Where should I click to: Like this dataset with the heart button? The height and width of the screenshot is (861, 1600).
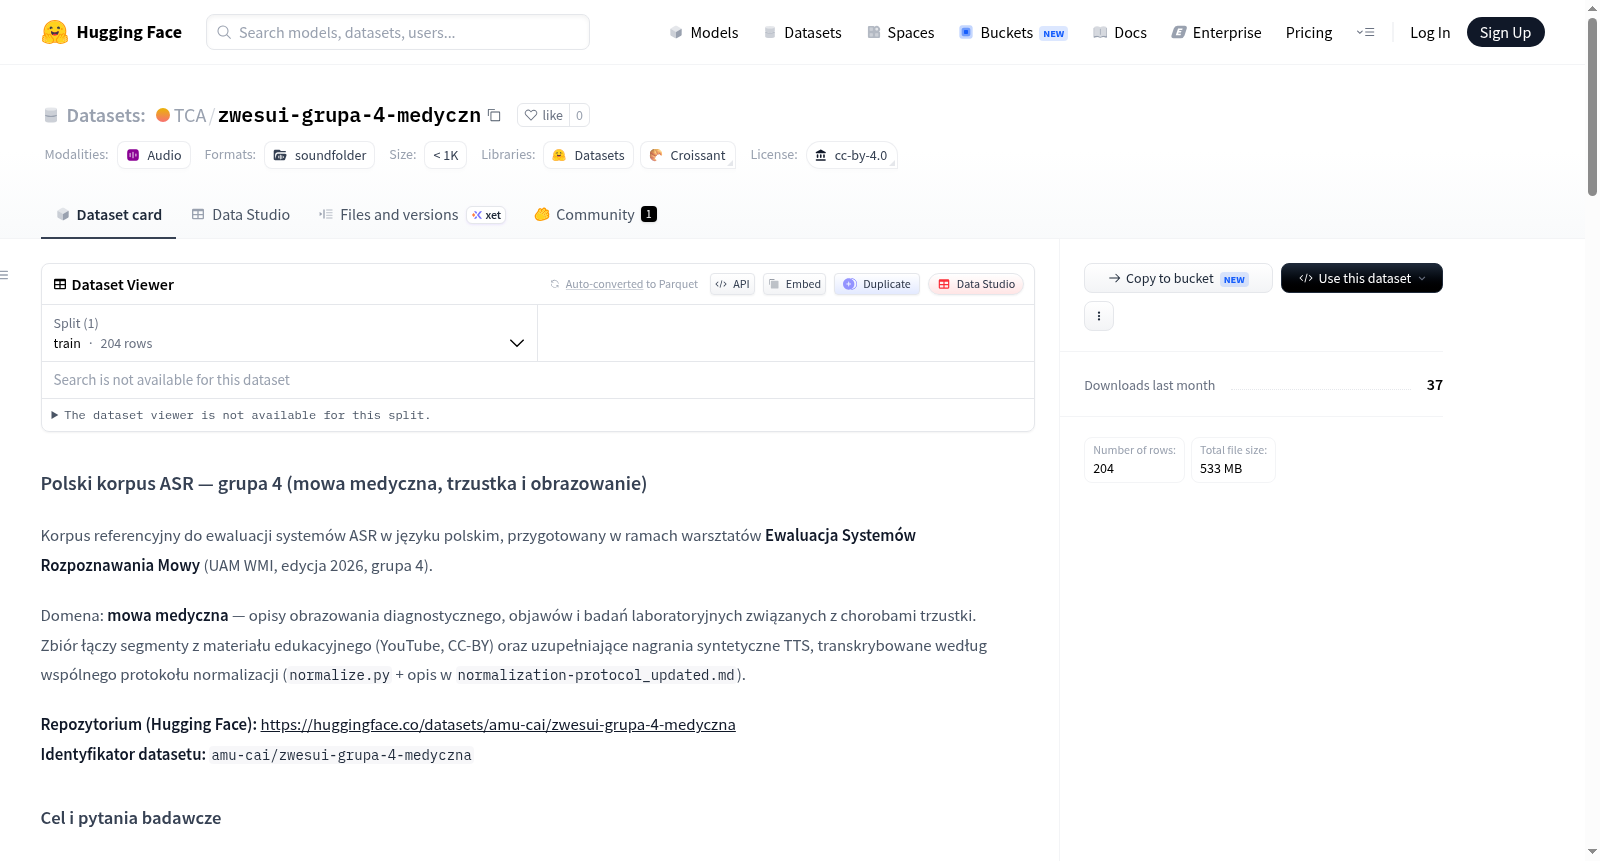tap(543, 115)
